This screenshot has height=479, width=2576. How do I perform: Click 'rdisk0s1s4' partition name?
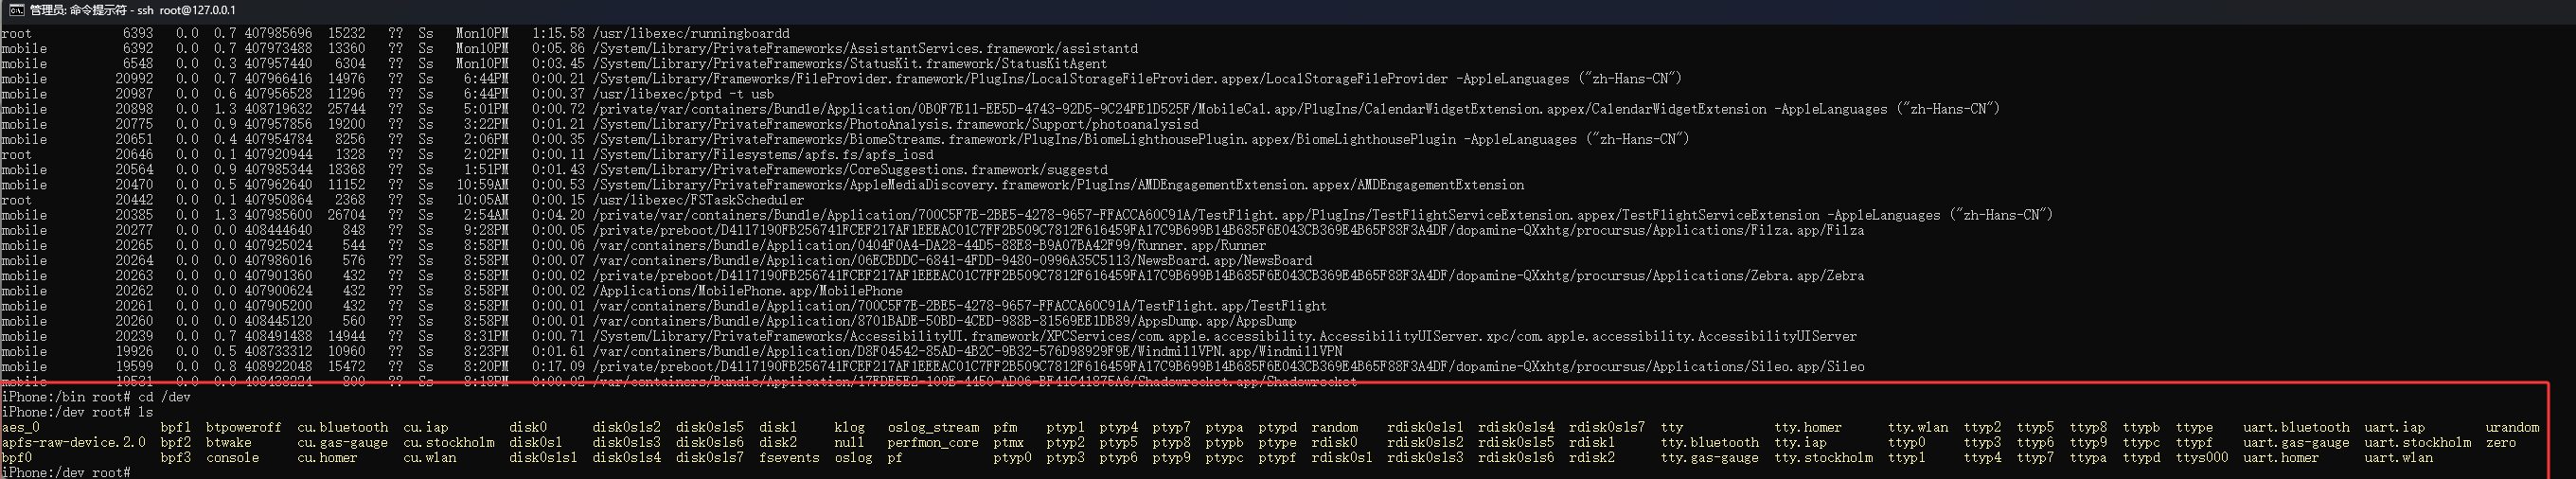point(1517,427)
